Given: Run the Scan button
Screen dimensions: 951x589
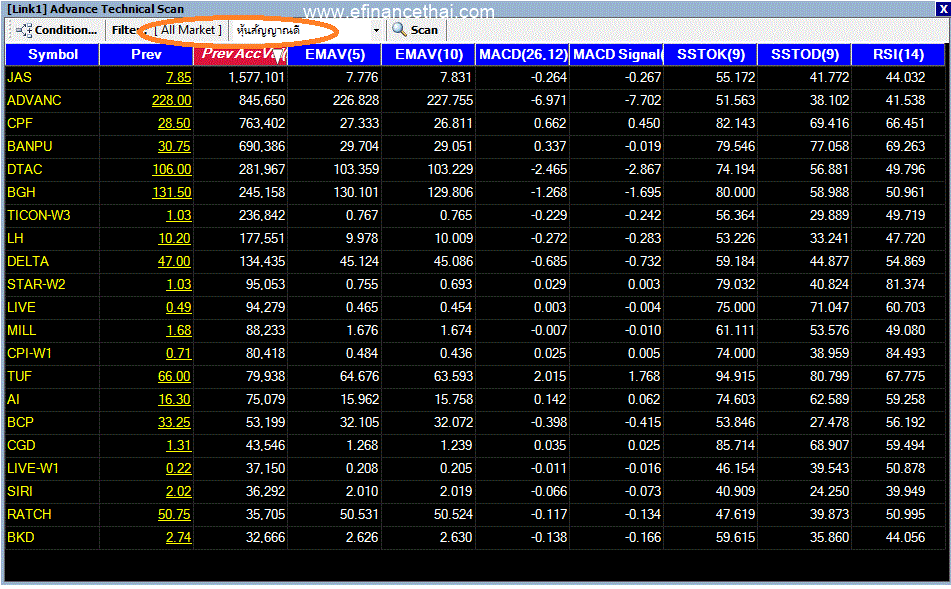Looking at the screenshot, I should 415,30.
